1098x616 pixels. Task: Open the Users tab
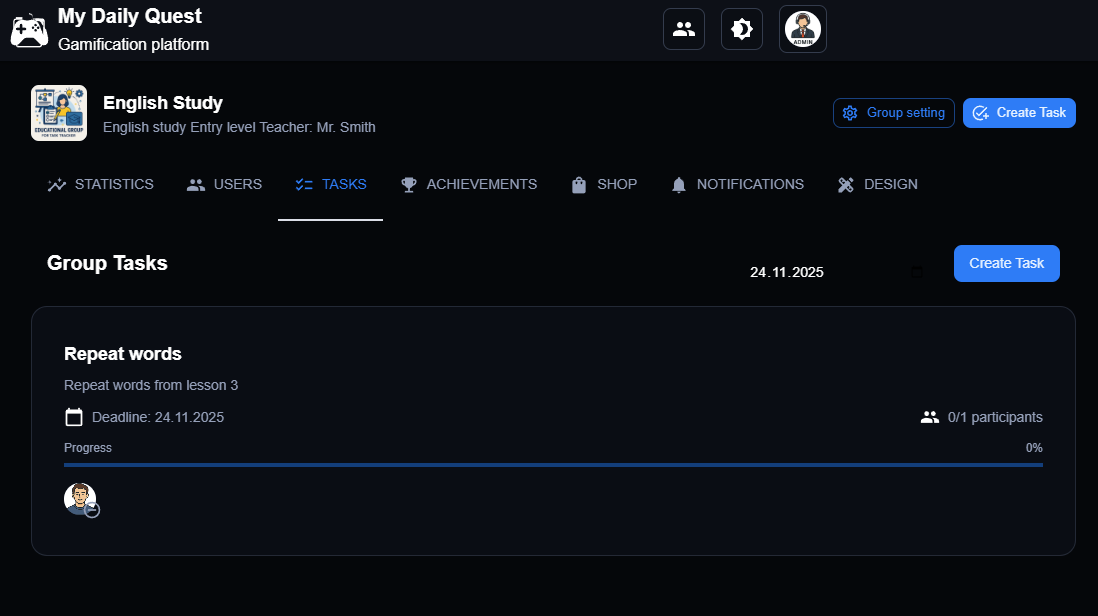tap(224, 185)
